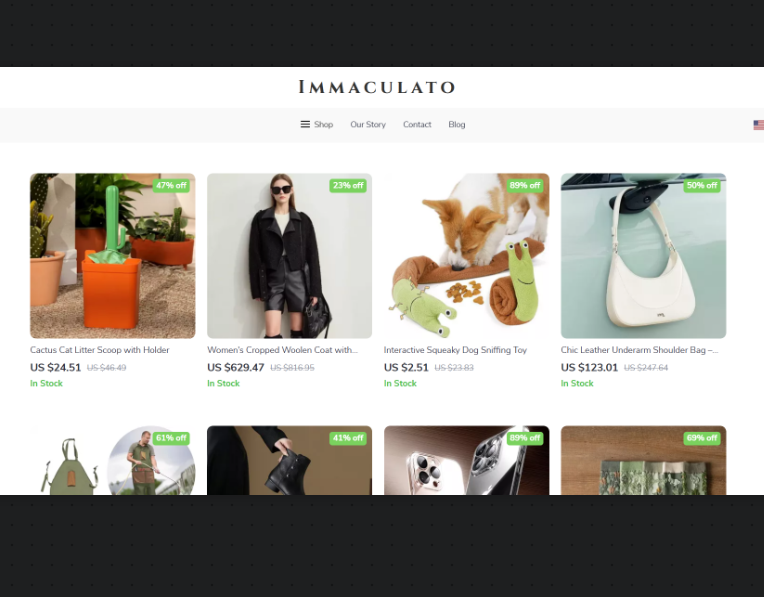Viewport: 764px width, 597px height.
Task: View the black ankle boot product image
Action: [x=289, y=461]
